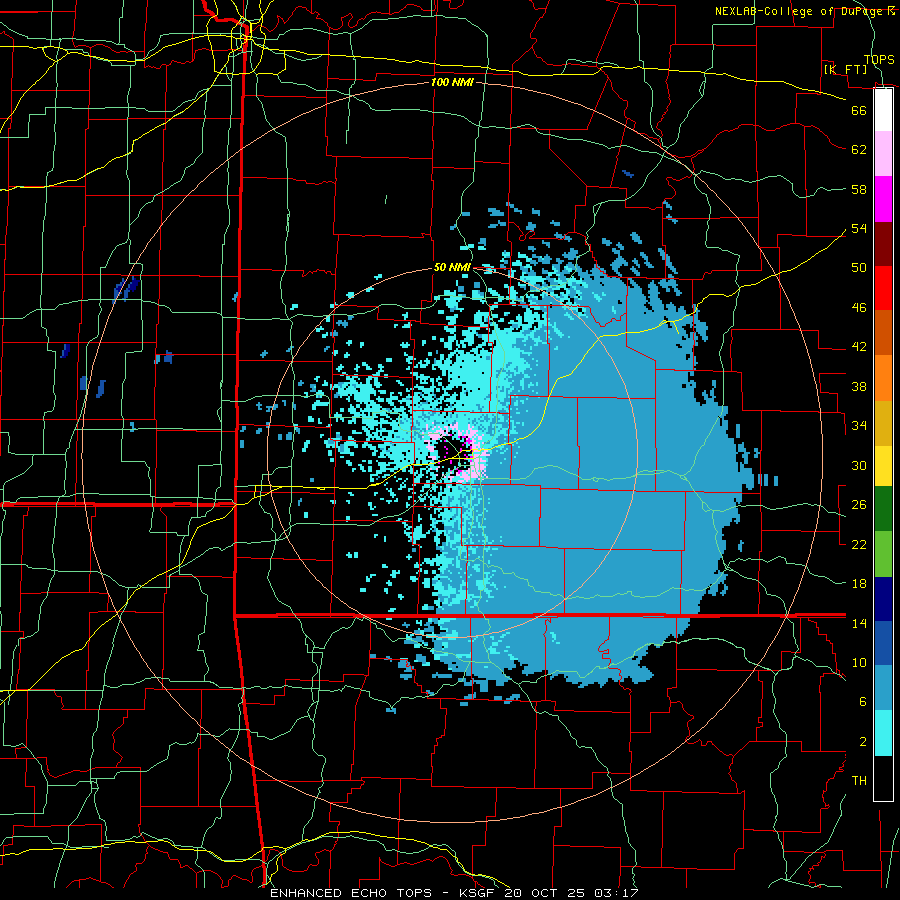The image size is (900, 900).
Task: Click the '50 NMI' range ring label
Action: tap(452, 267)
